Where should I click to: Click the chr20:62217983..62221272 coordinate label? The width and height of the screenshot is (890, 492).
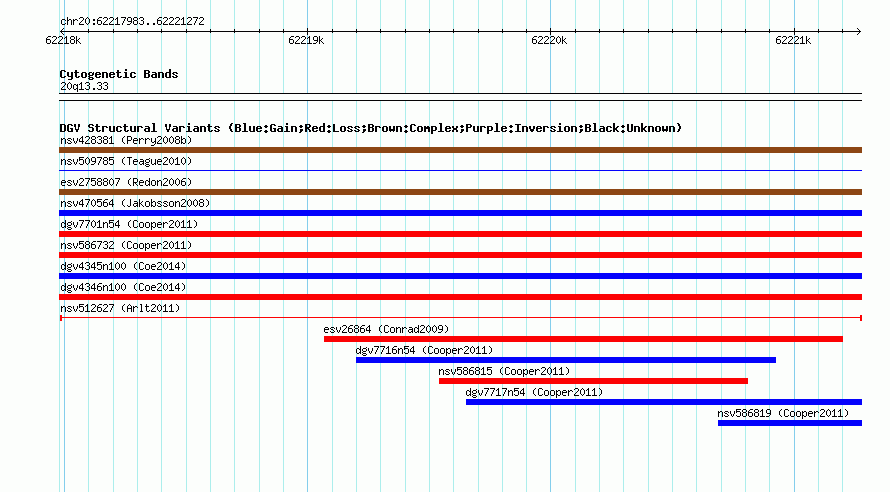(132, 21)
